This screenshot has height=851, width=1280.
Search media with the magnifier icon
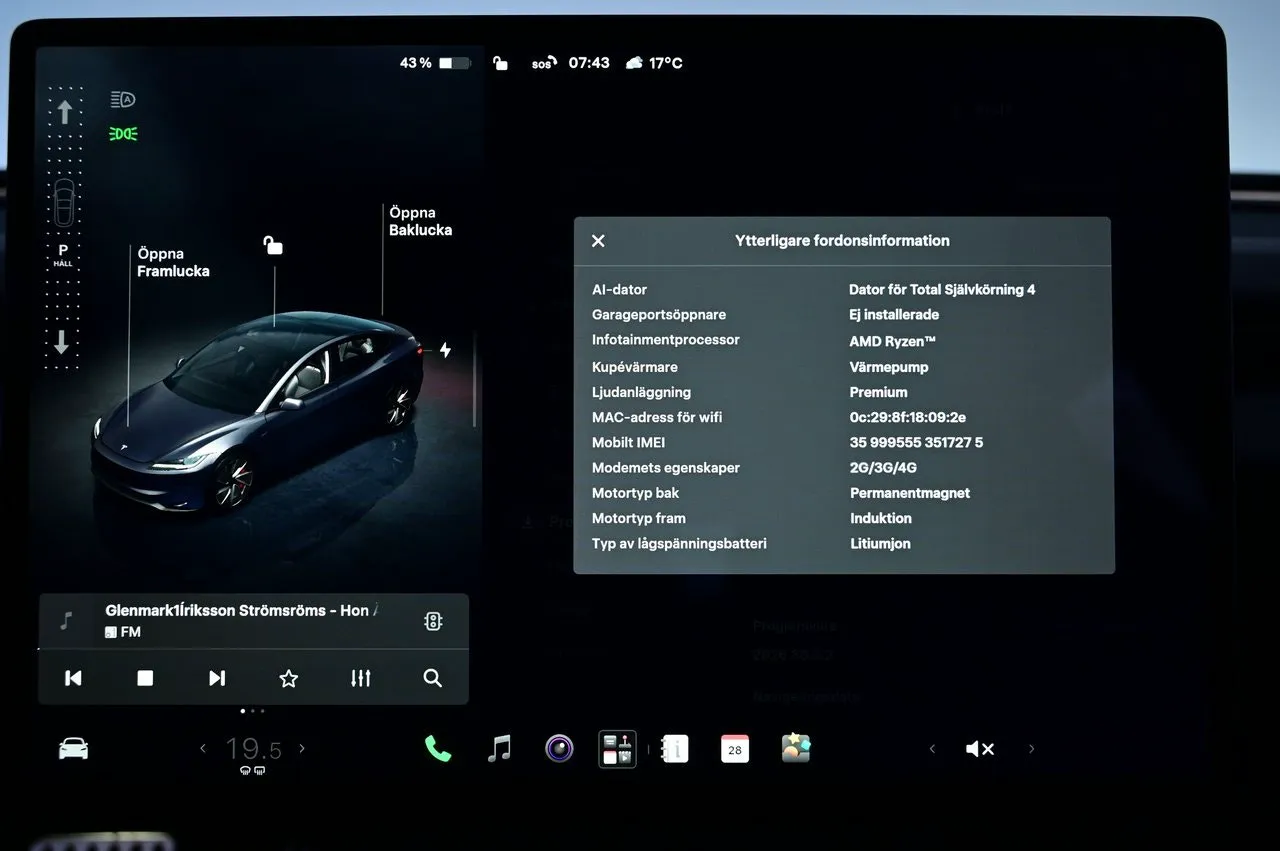point(433,678)
